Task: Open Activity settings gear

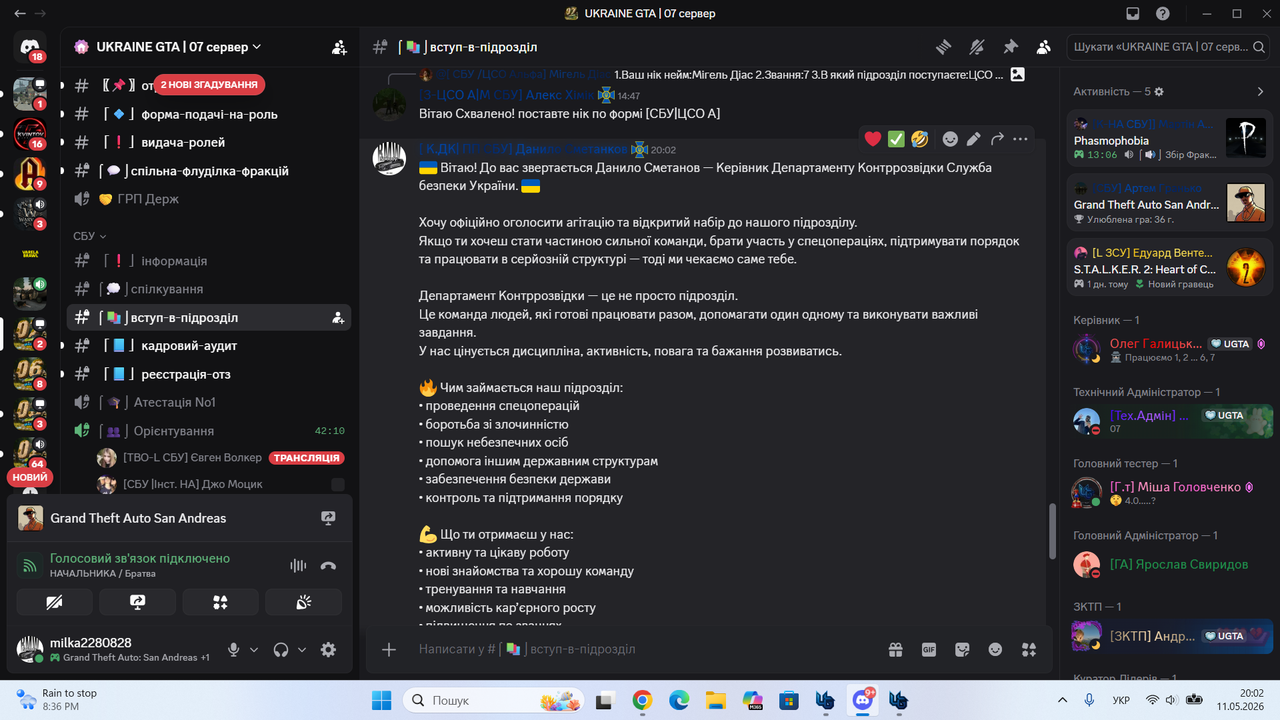Action: (x=1159, y=91)
